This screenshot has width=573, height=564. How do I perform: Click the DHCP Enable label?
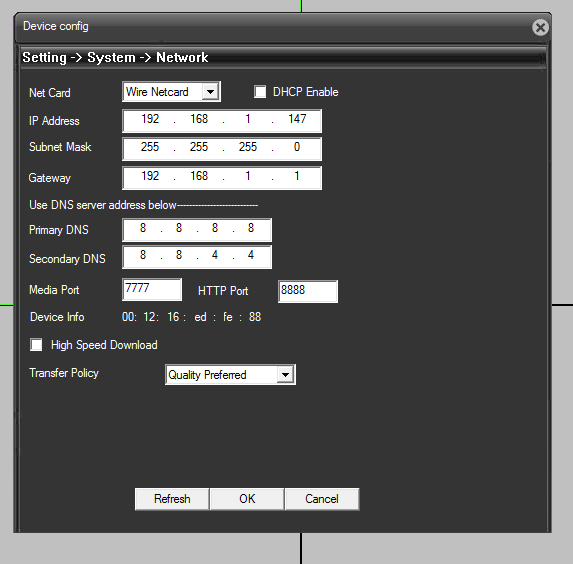pyautogui.click(x=306, y=92)
